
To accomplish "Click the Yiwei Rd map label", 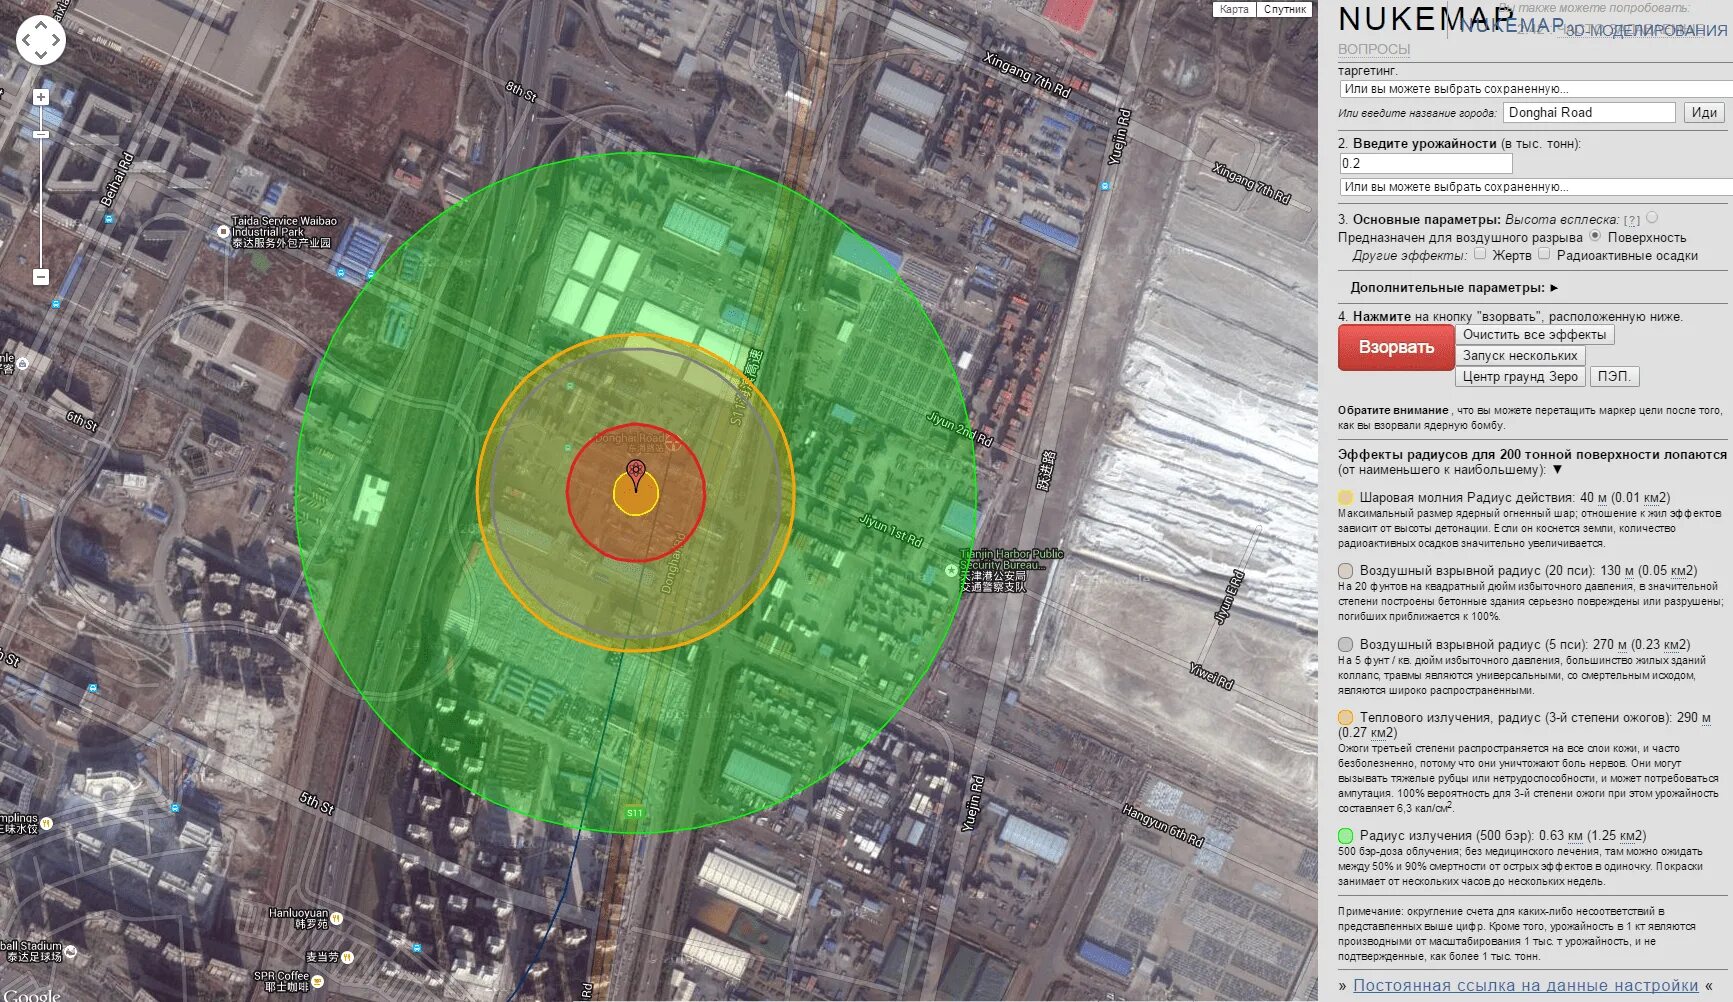I will (1211, 676).
